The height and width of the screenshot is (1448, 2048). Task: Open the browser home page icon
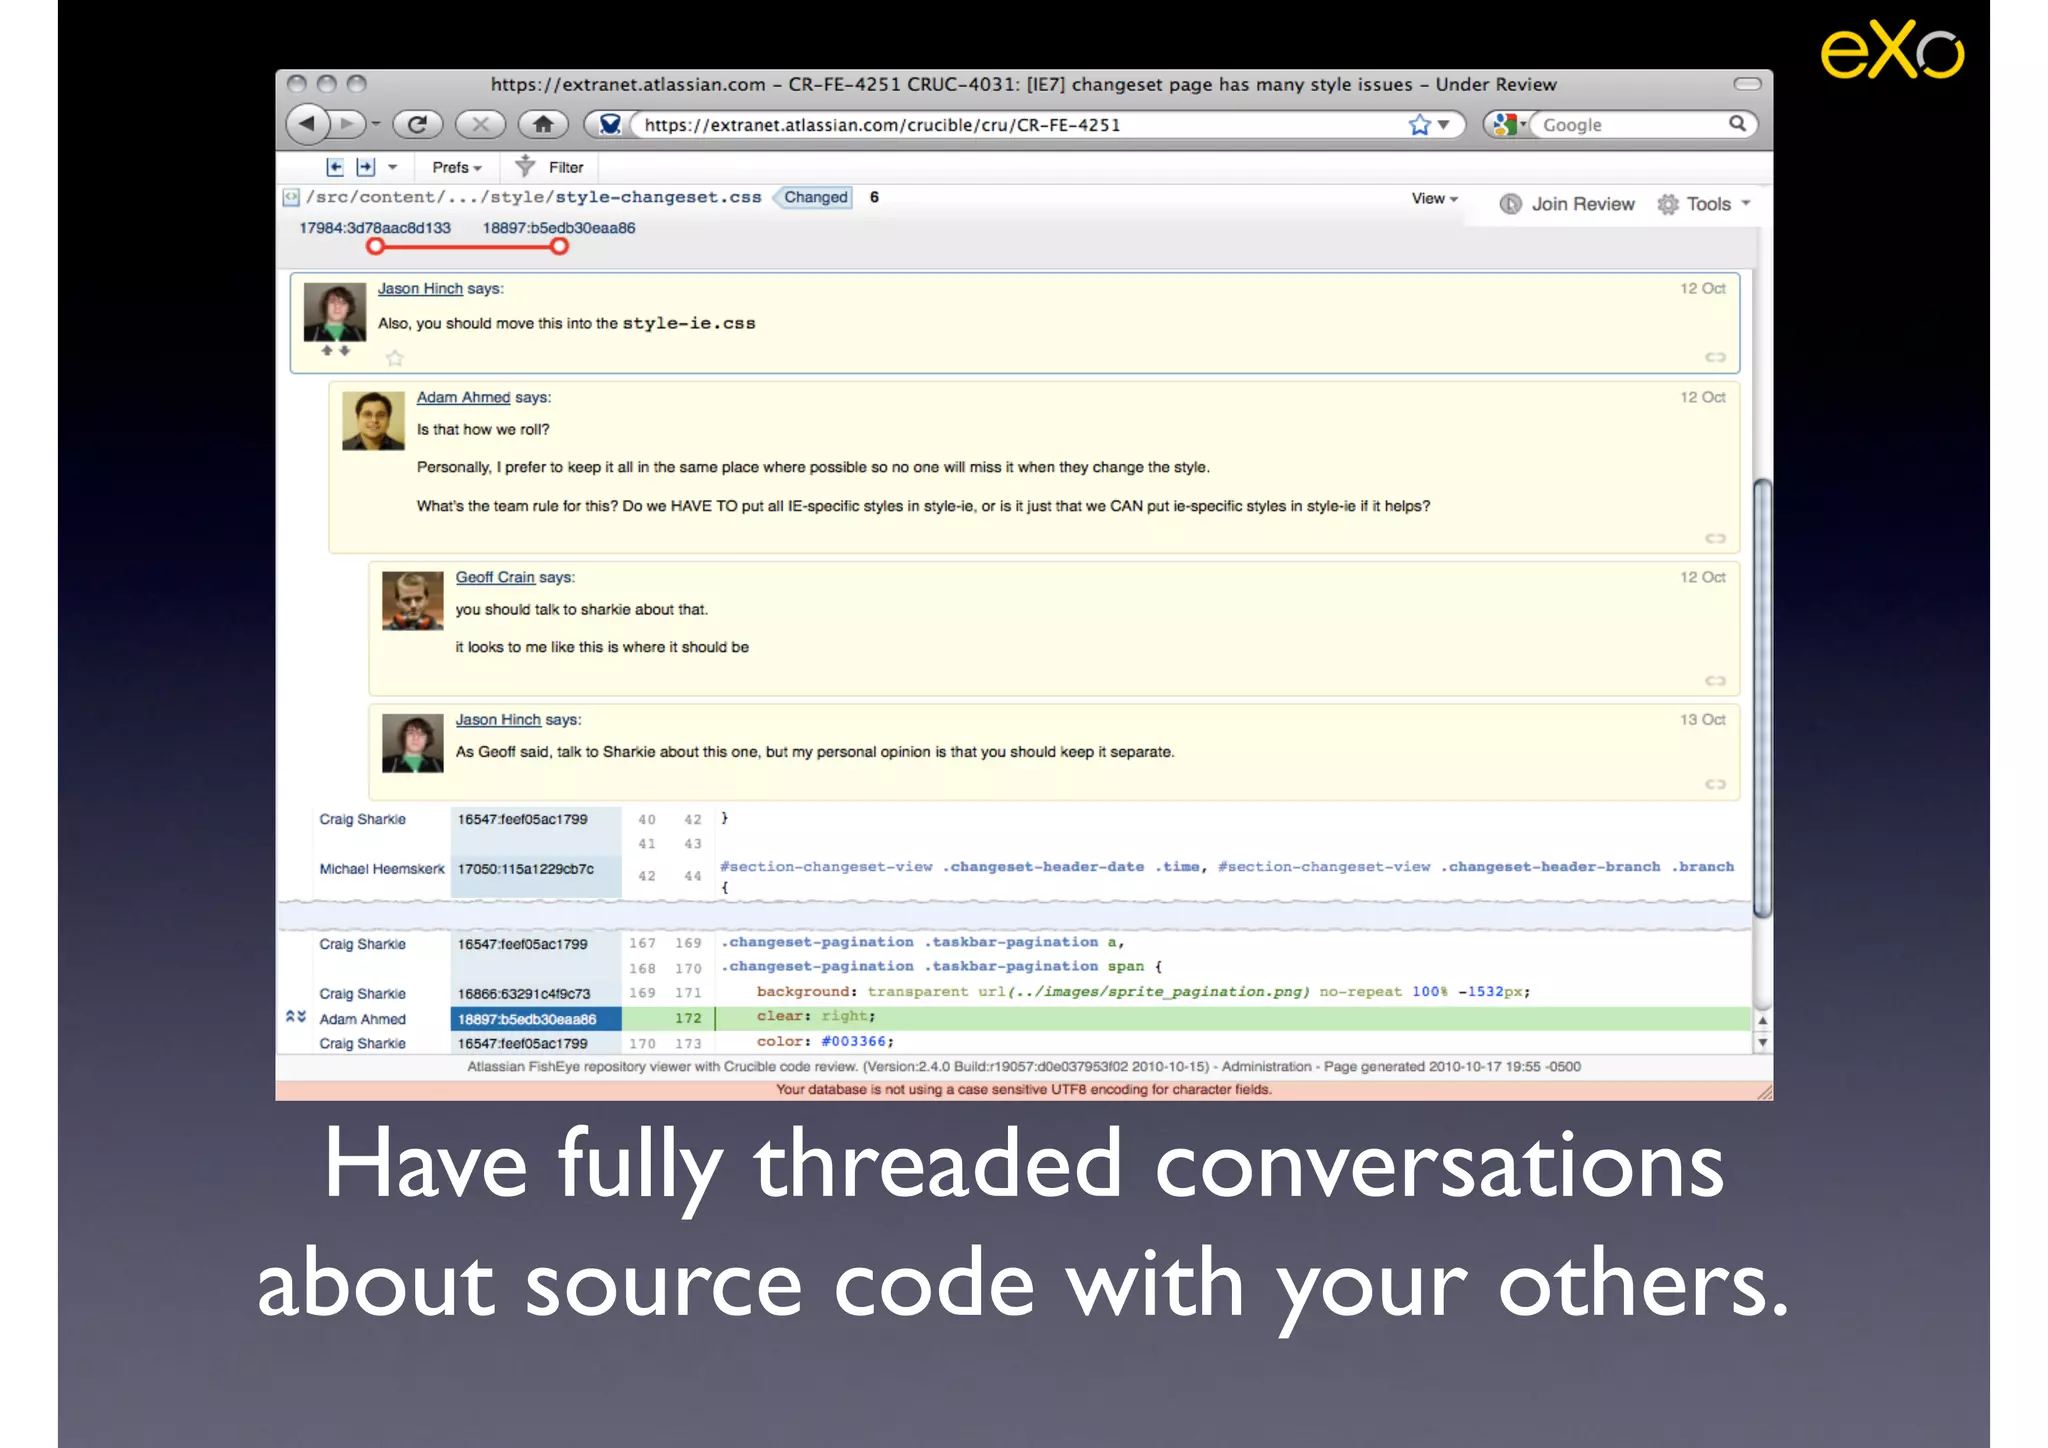point(543,124)
